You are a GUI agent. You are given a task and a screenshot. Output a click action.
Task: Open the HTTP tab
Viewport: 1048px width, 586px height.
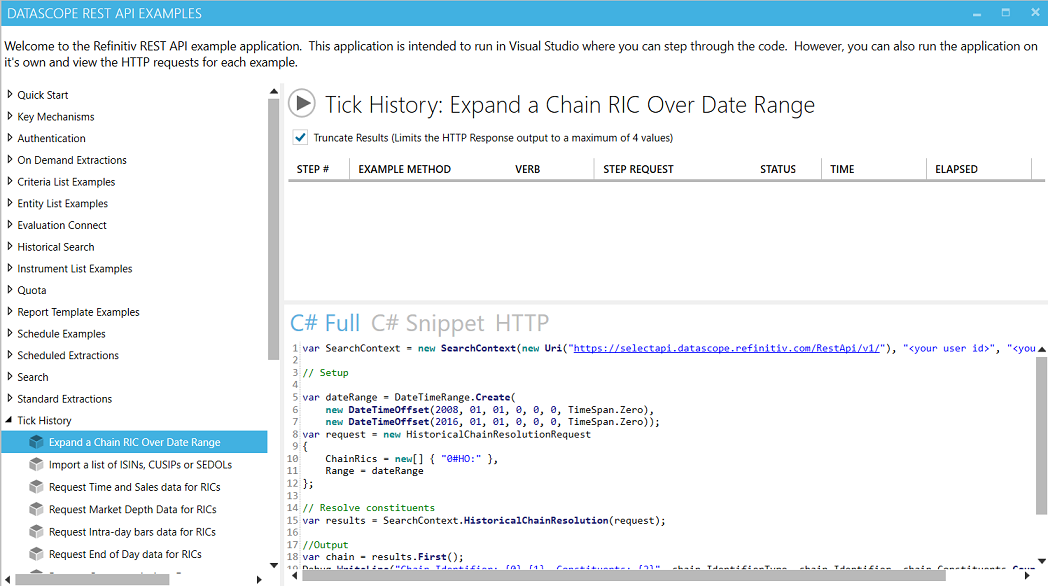click(522, 323)
